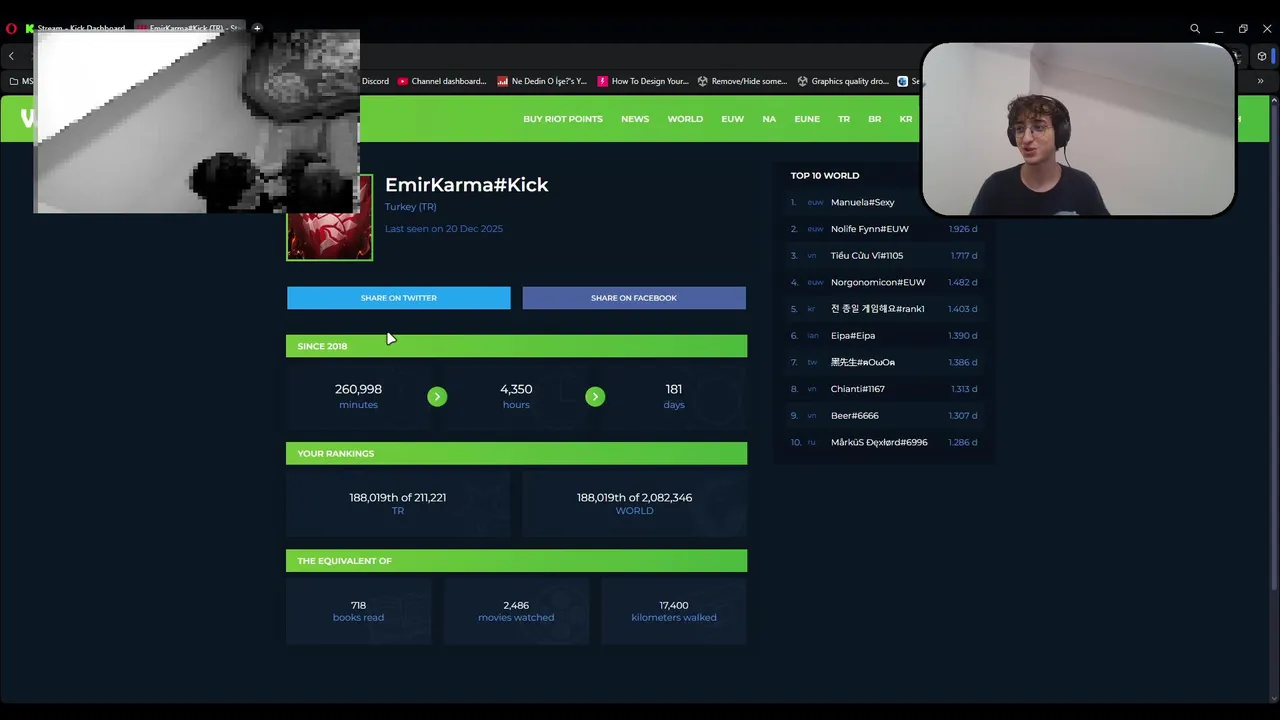
Task: Open the Graphics quality bookmark
Action: [x=842, y=81]
